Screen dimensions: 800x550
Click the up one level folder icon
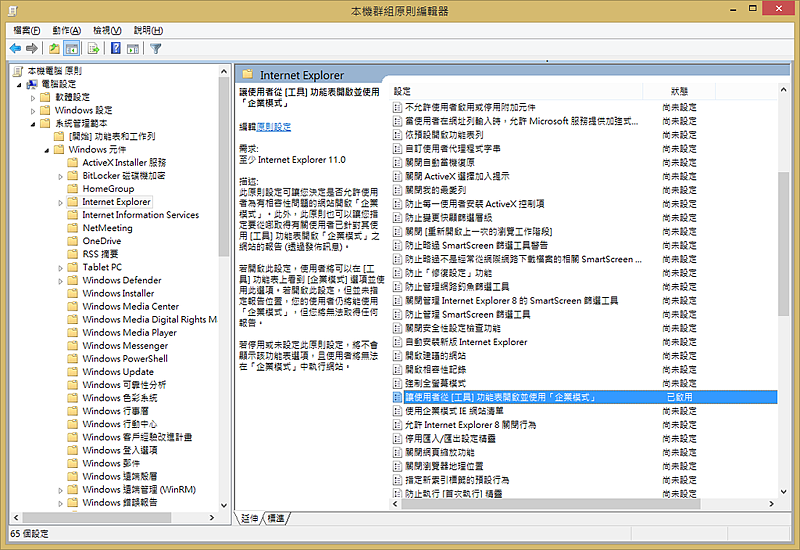point(54,48)
